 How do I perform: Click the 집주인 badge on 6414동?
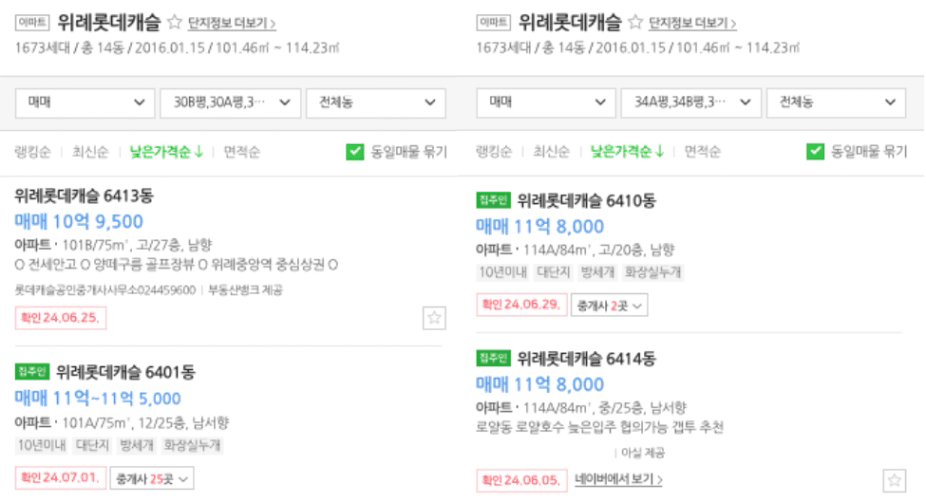[x=493, y=358]
